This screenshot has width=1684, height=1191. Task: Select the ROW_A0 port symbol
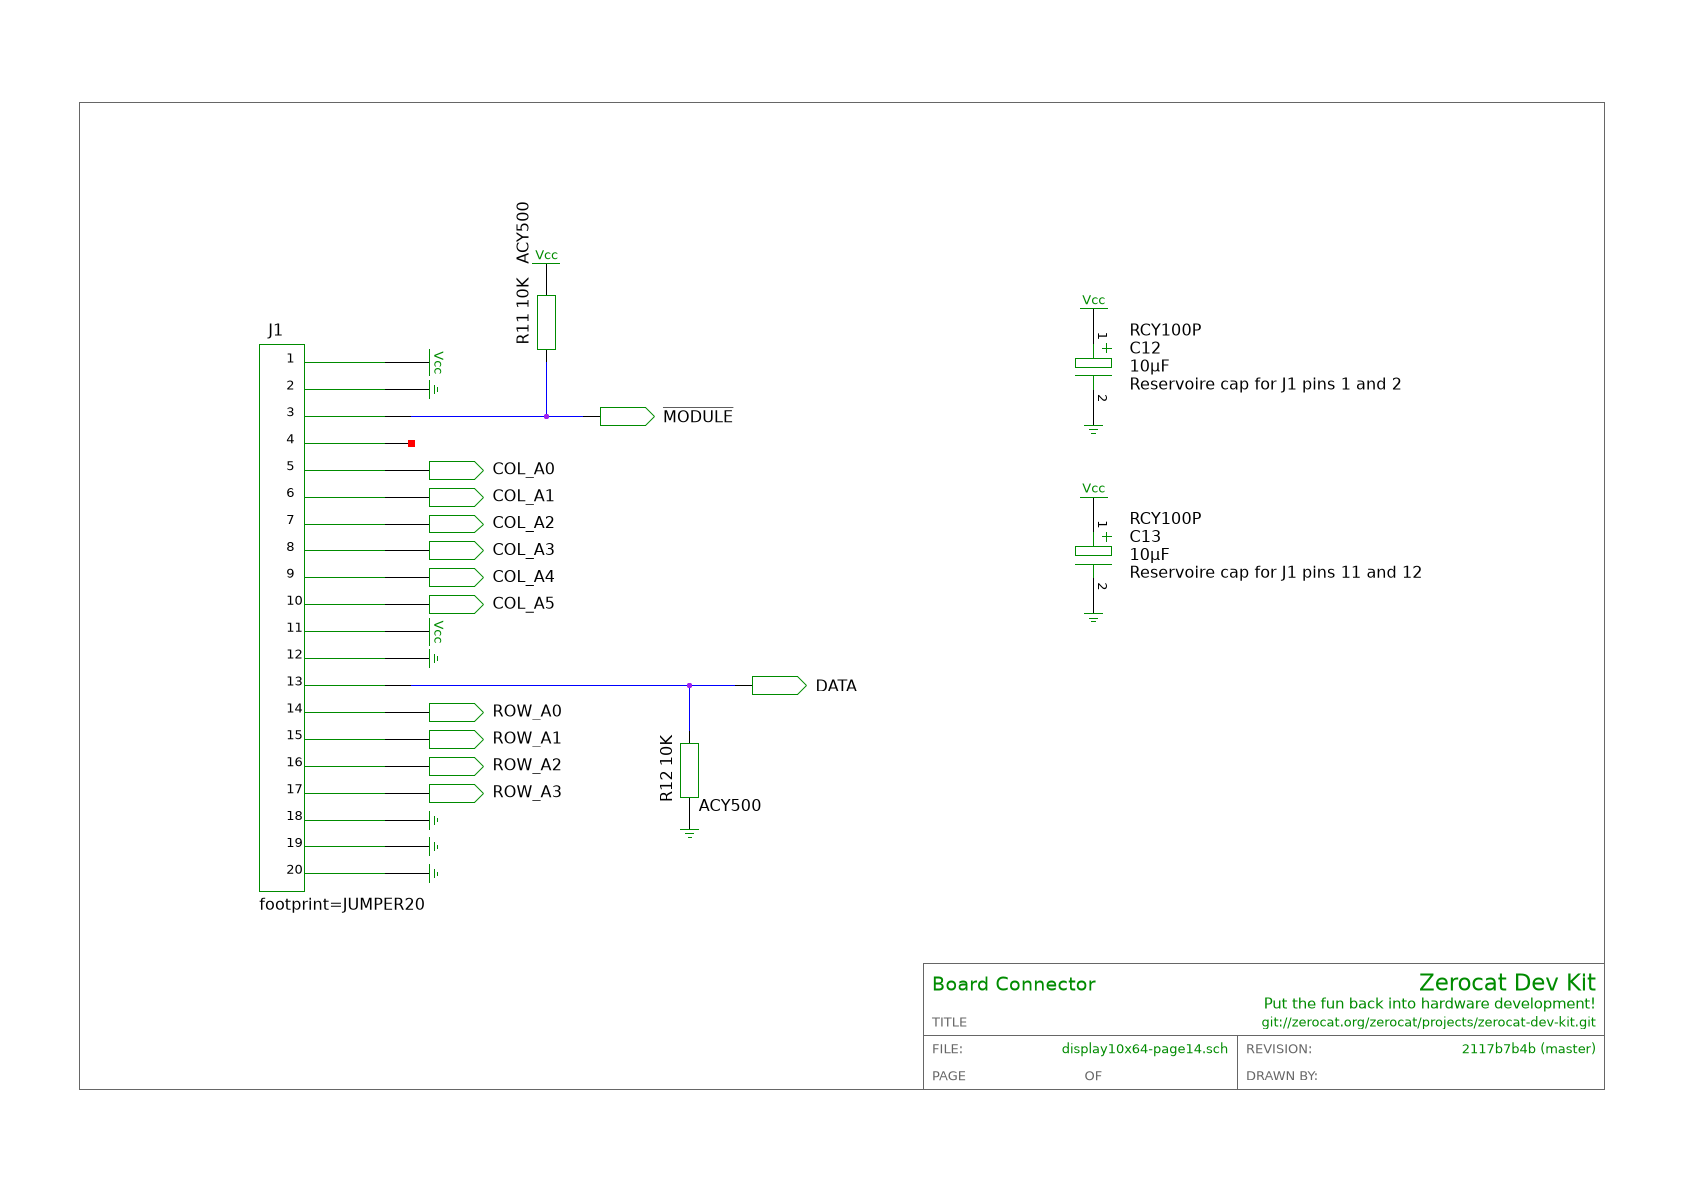tap(456, 712)
